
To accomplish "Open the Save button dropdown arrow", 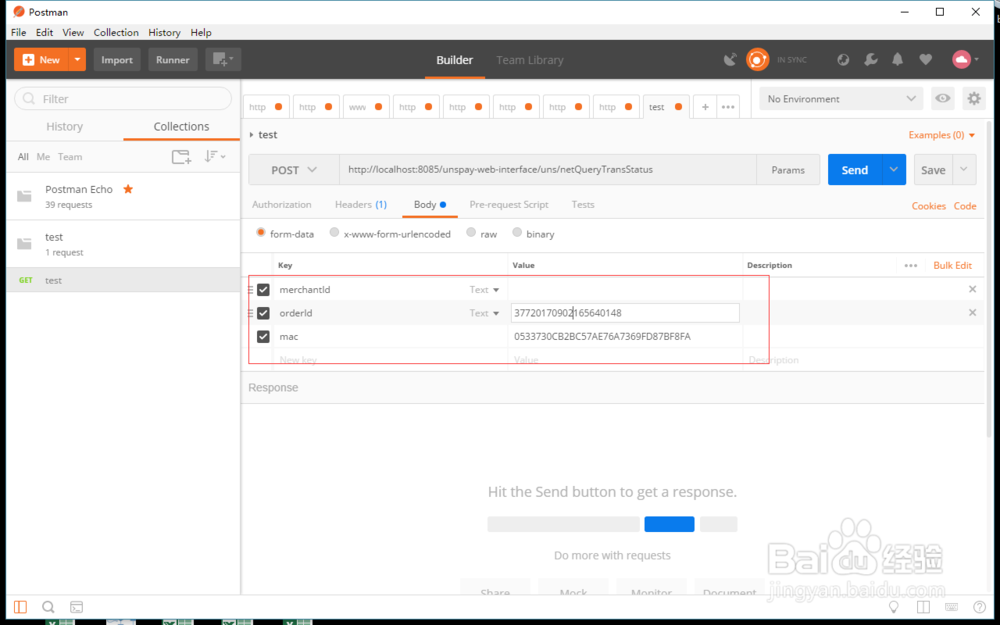I will click(964, 170).
